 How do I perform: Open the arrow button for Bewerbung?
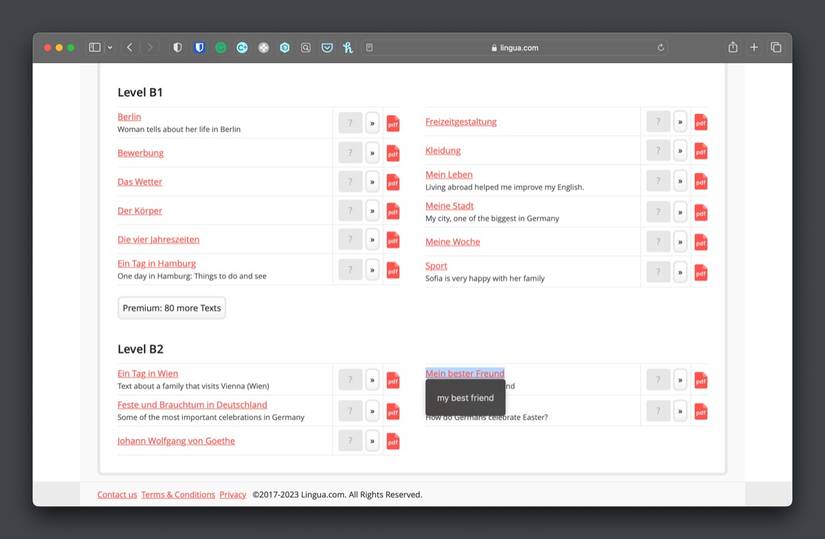[x=373, y=153]
